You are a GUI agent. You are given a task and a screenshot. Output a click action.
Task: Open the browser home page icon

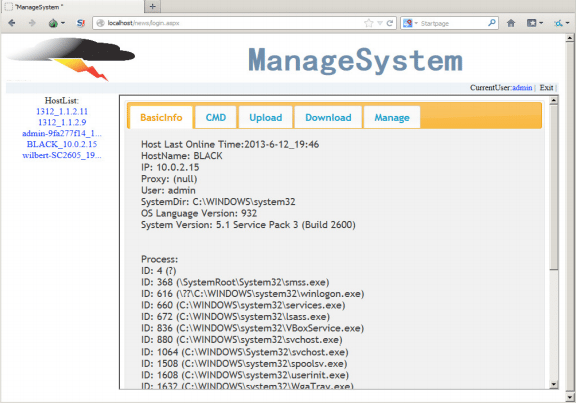(x=511, y=23)
